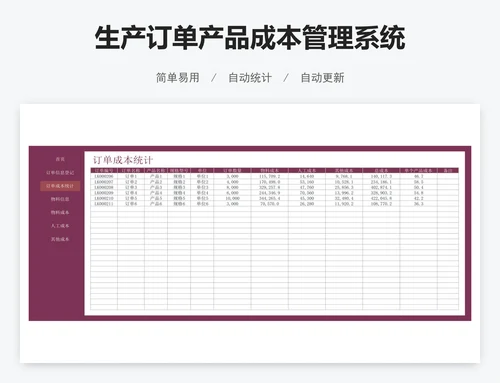
Task: Go to 订单信息登记 in the sidebar
Action: pyautogui.click(x=60, y=173)
